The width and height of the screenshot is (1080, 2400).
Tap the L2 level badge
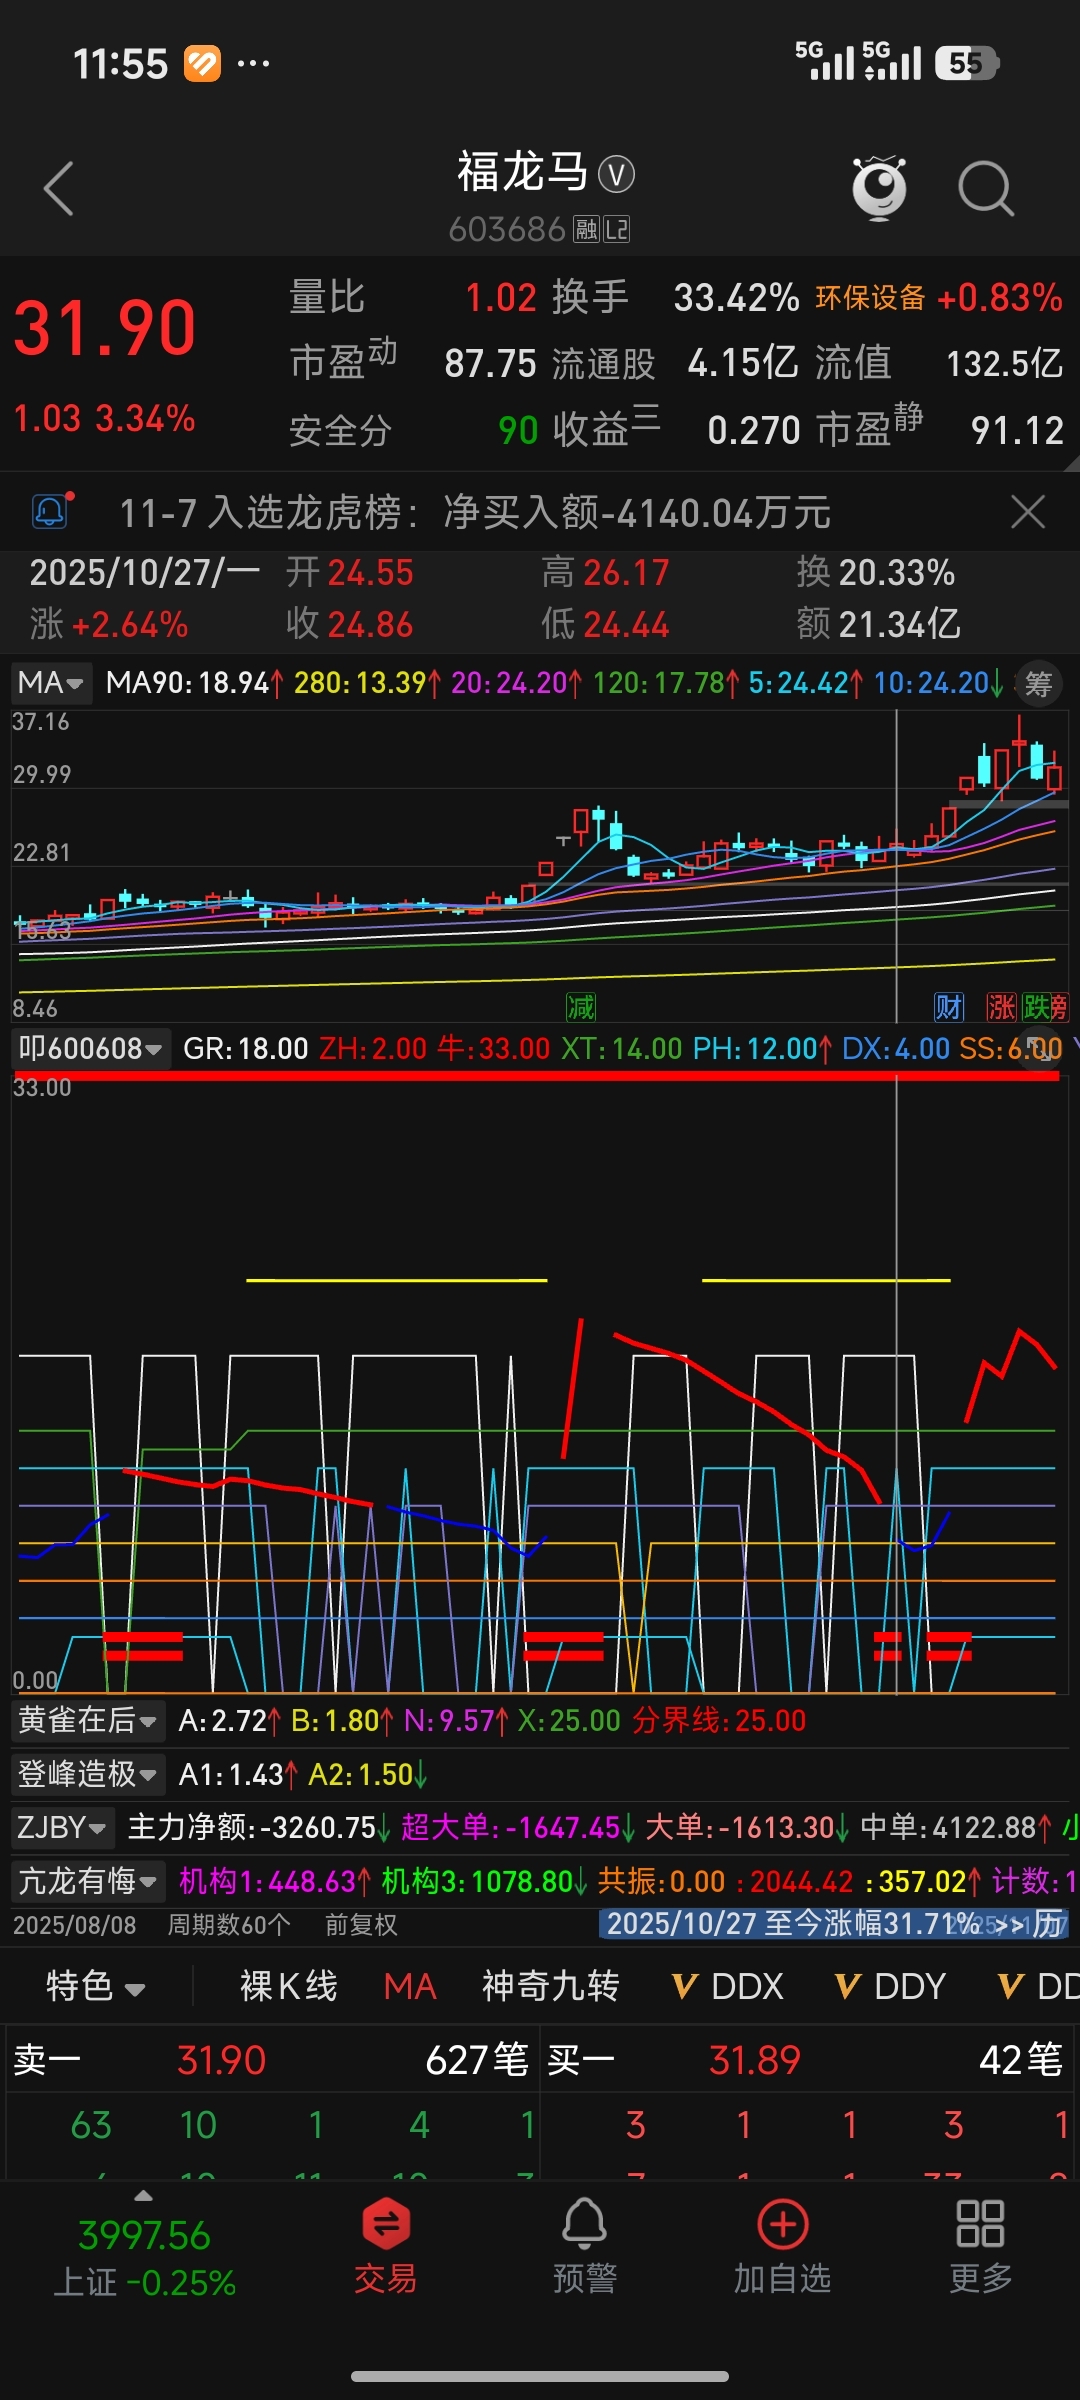point(617,230)
